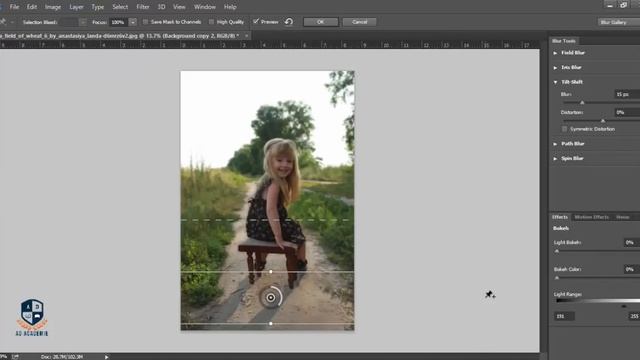Toggle Save Mask to Channels checkbox
This screenshot has width=640, height=360.
tap(145, 22)
